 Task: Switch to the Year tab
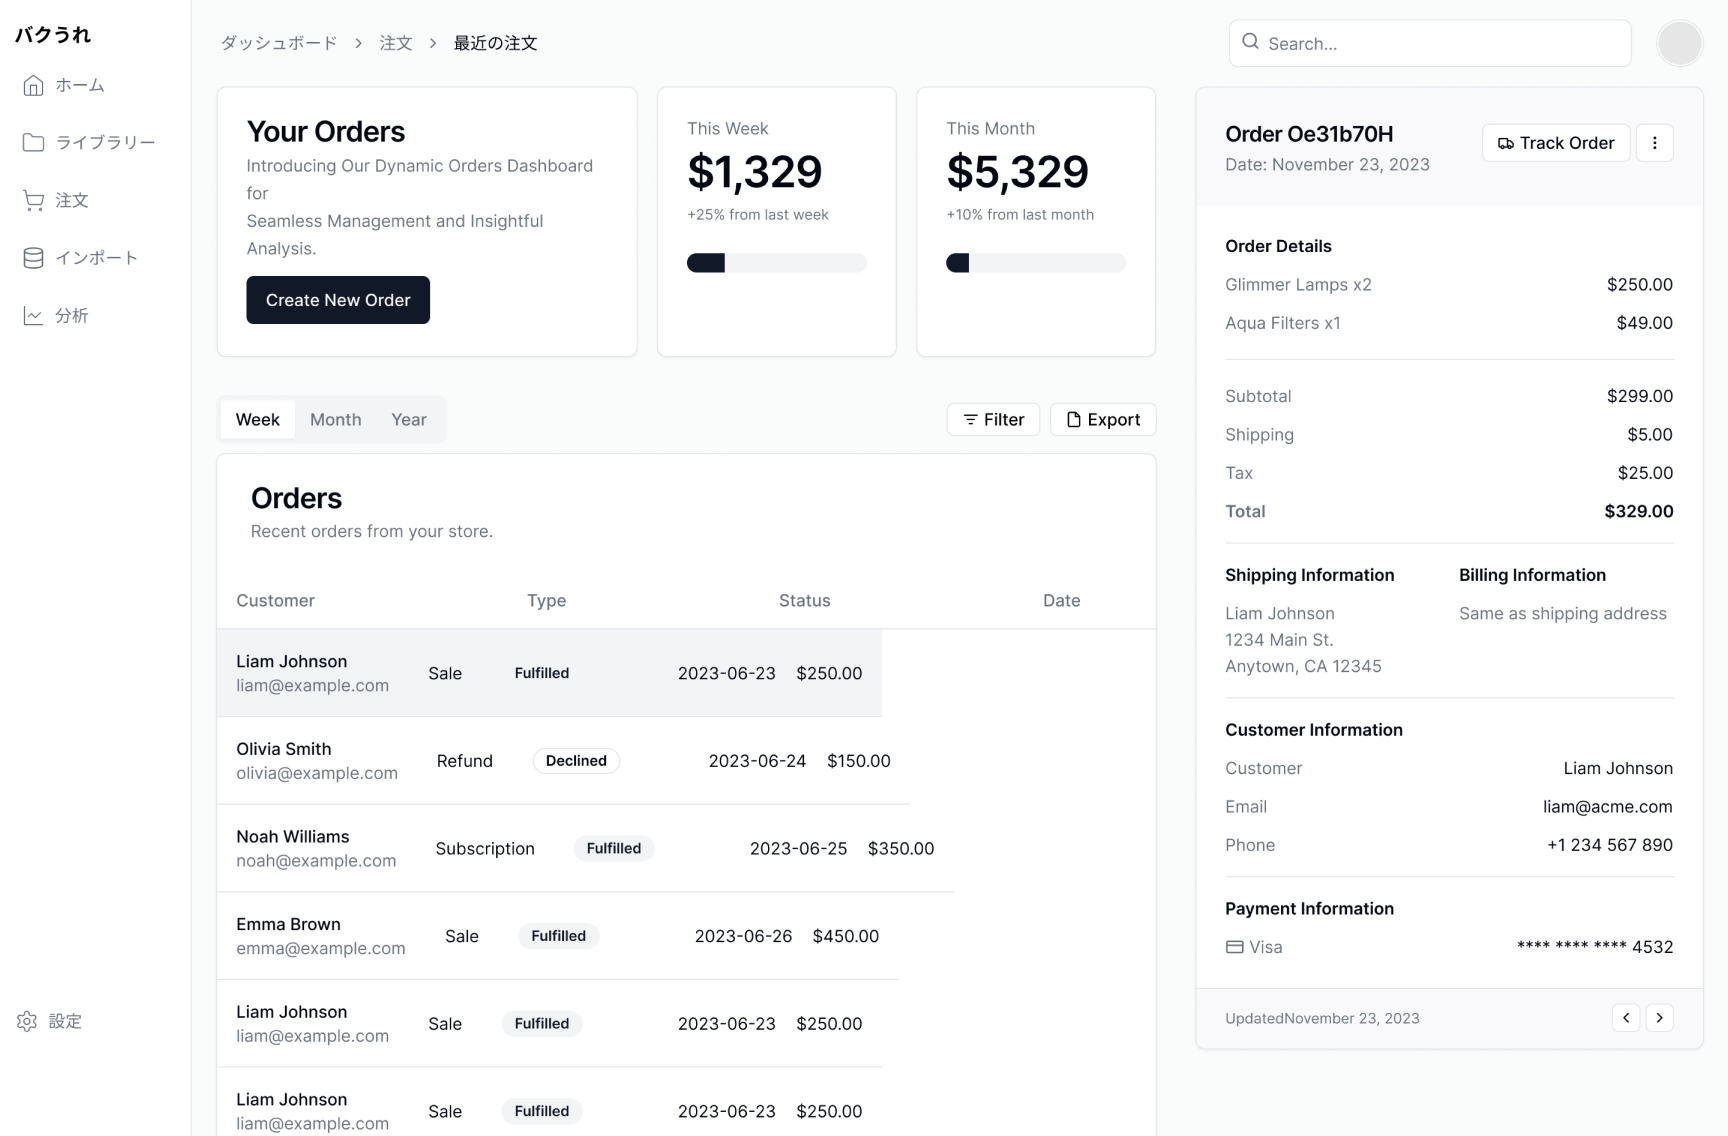click(408, 420)
